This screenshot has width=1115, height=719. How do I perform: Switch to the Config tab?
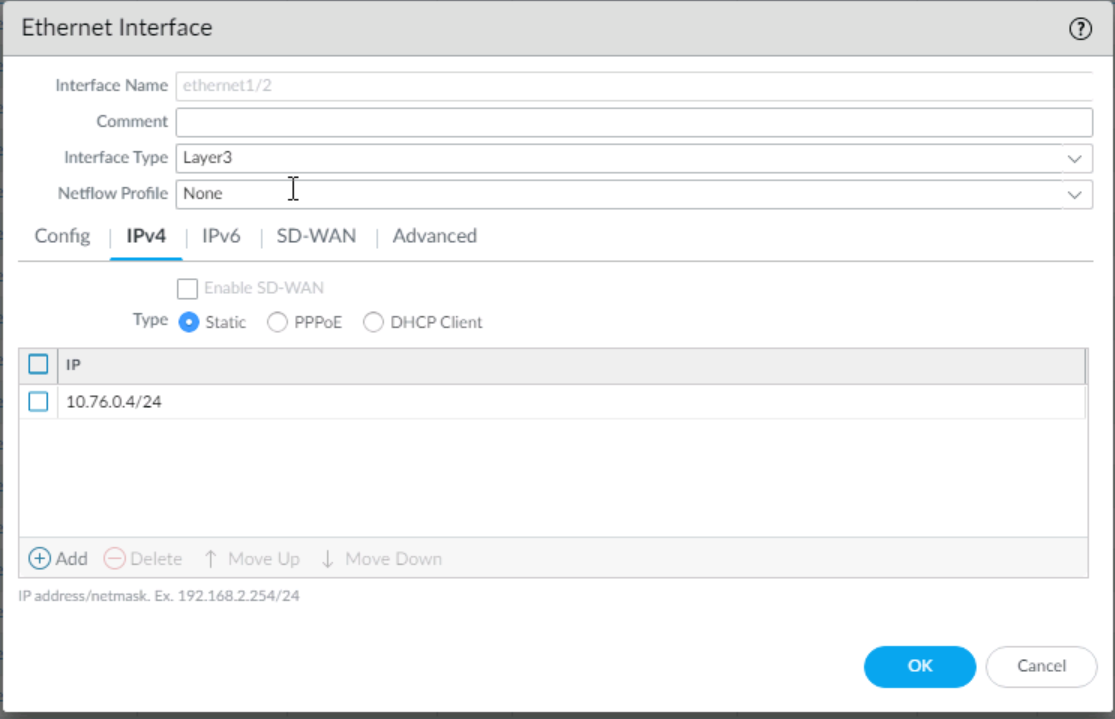coord(62,237)
